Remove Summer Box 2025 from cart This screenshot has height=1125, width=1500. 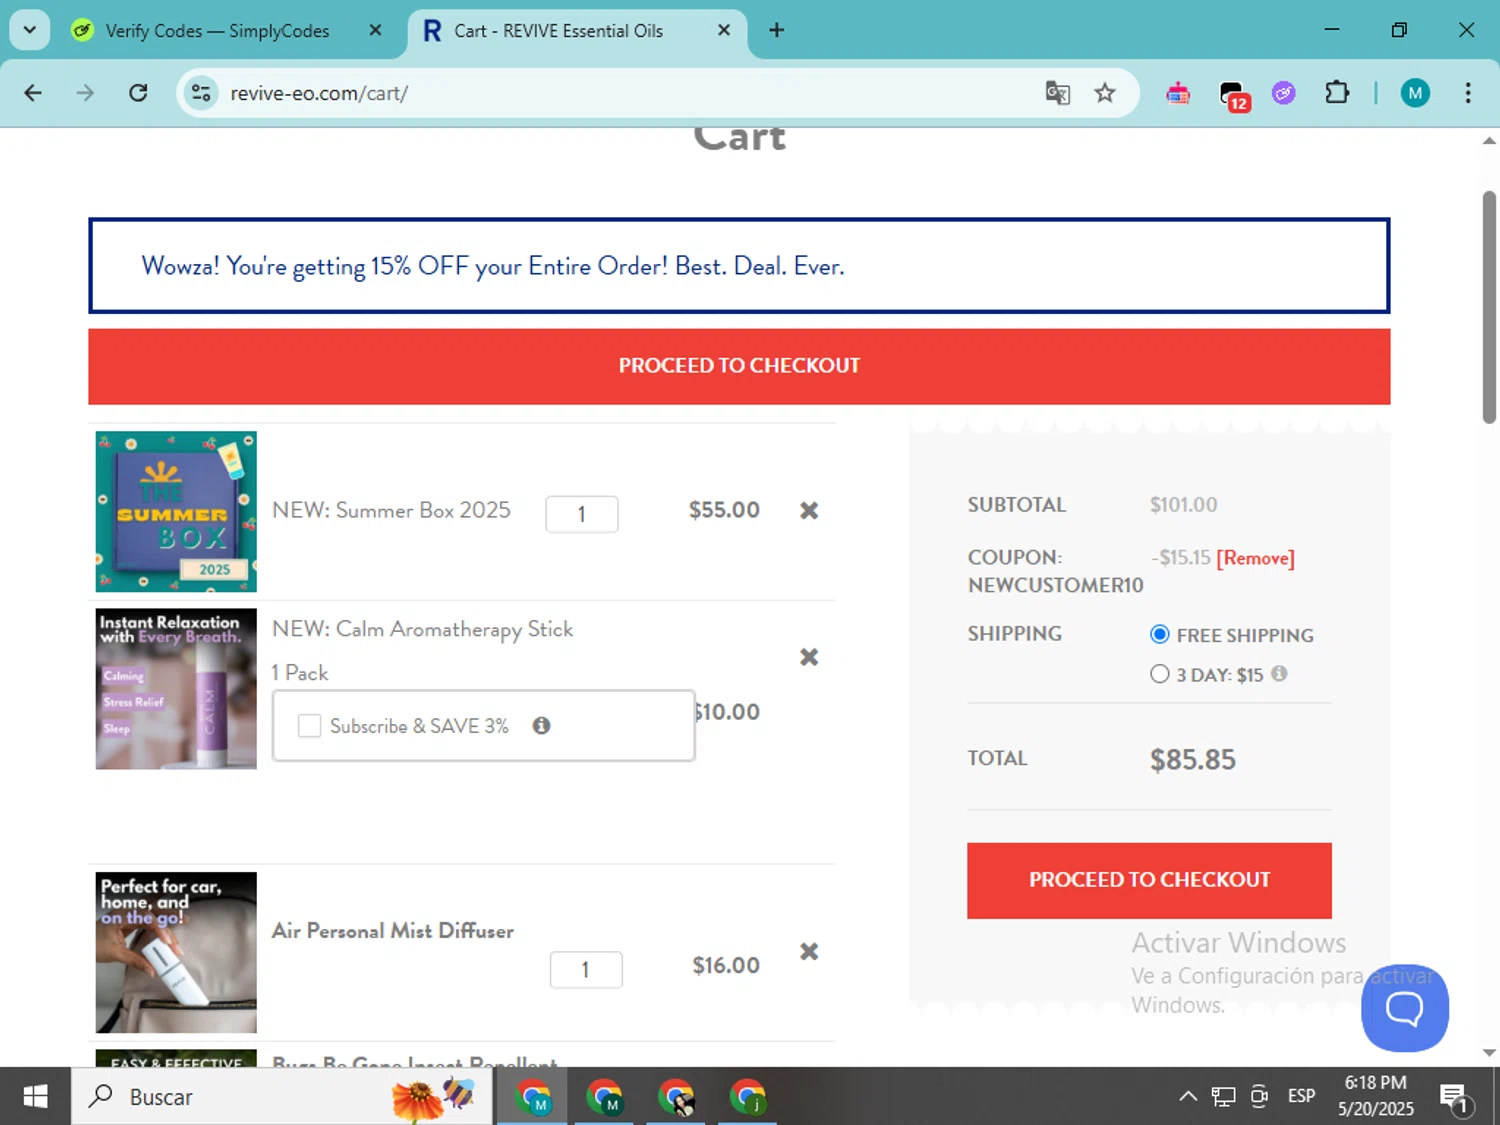tap(809, 510)
